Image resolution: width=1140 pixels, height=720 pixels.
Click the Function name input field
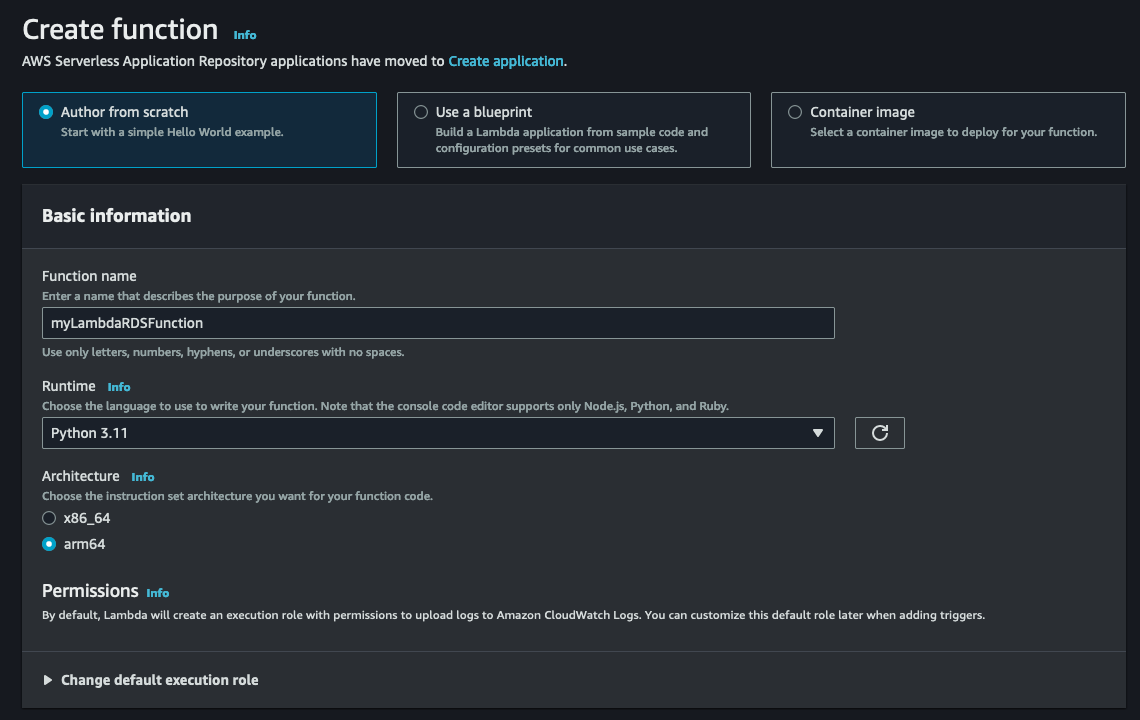coord(438,322)
